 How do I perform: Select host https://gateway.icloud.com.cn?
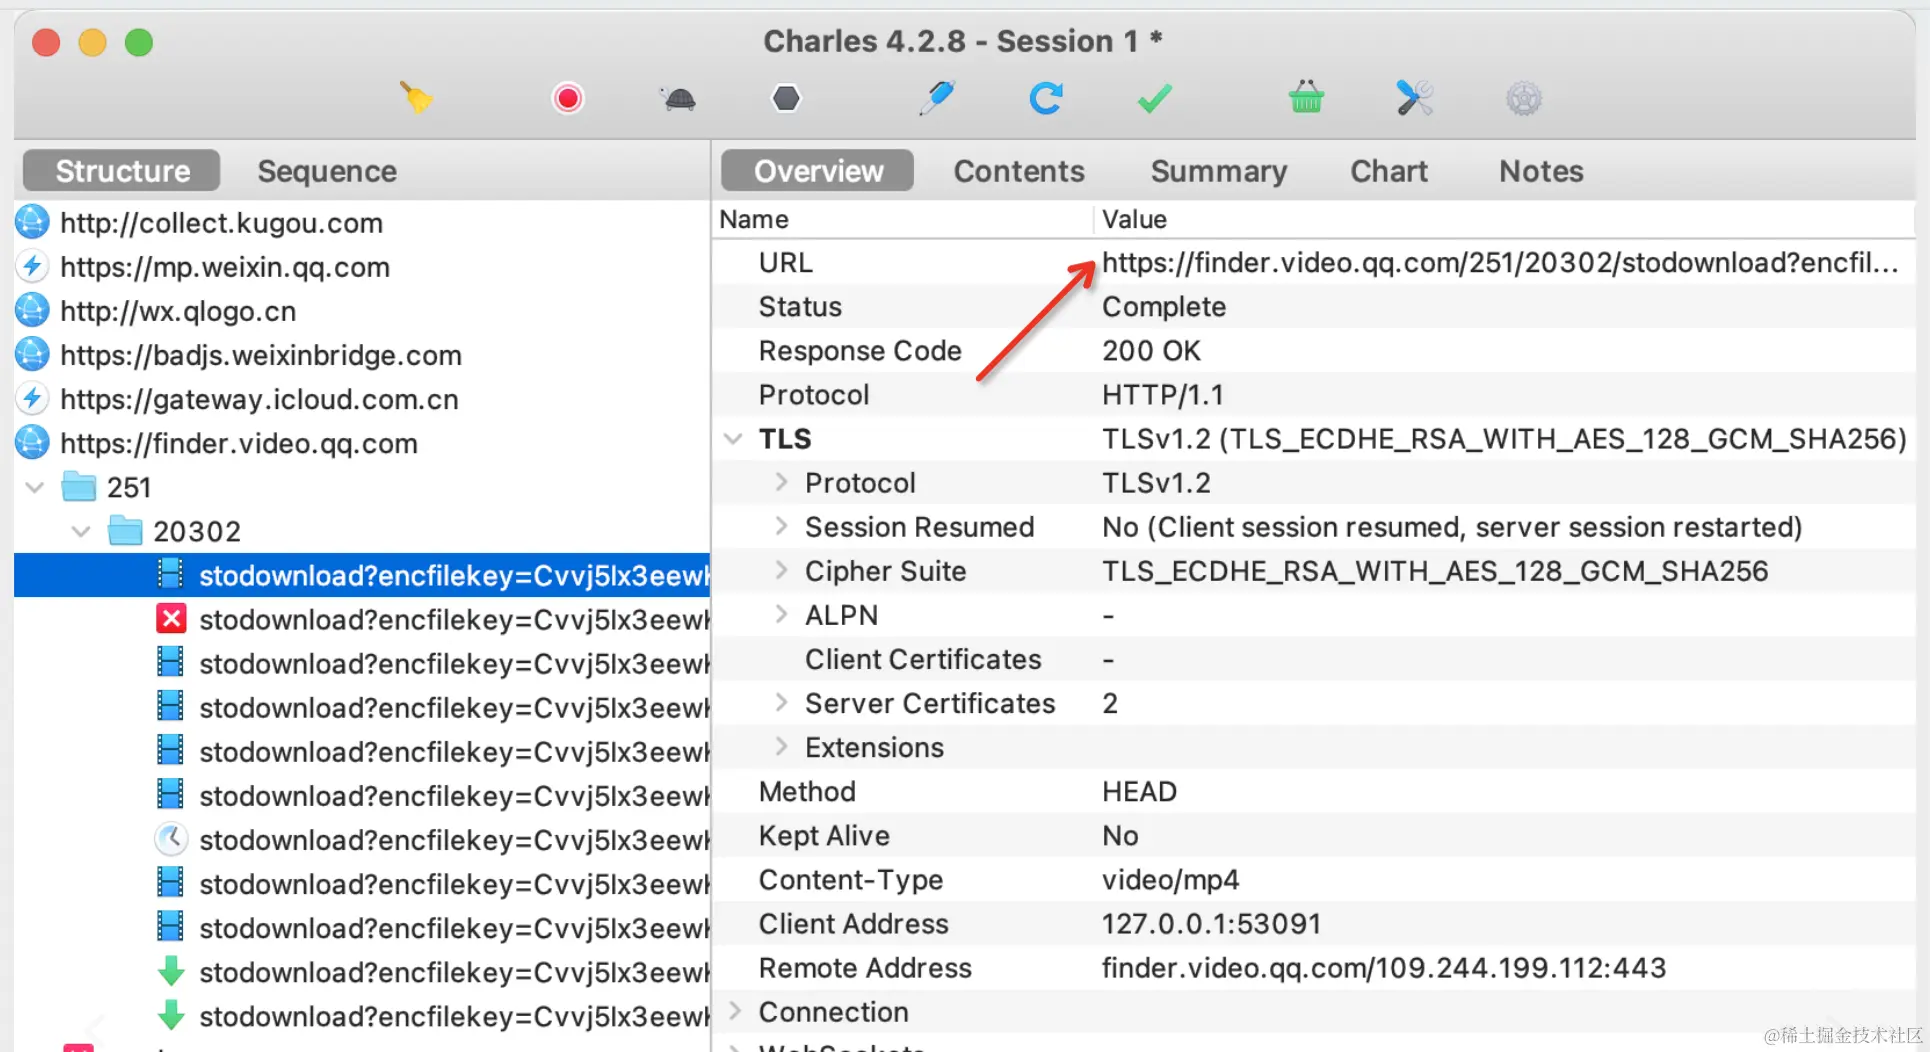click(259, 399)
